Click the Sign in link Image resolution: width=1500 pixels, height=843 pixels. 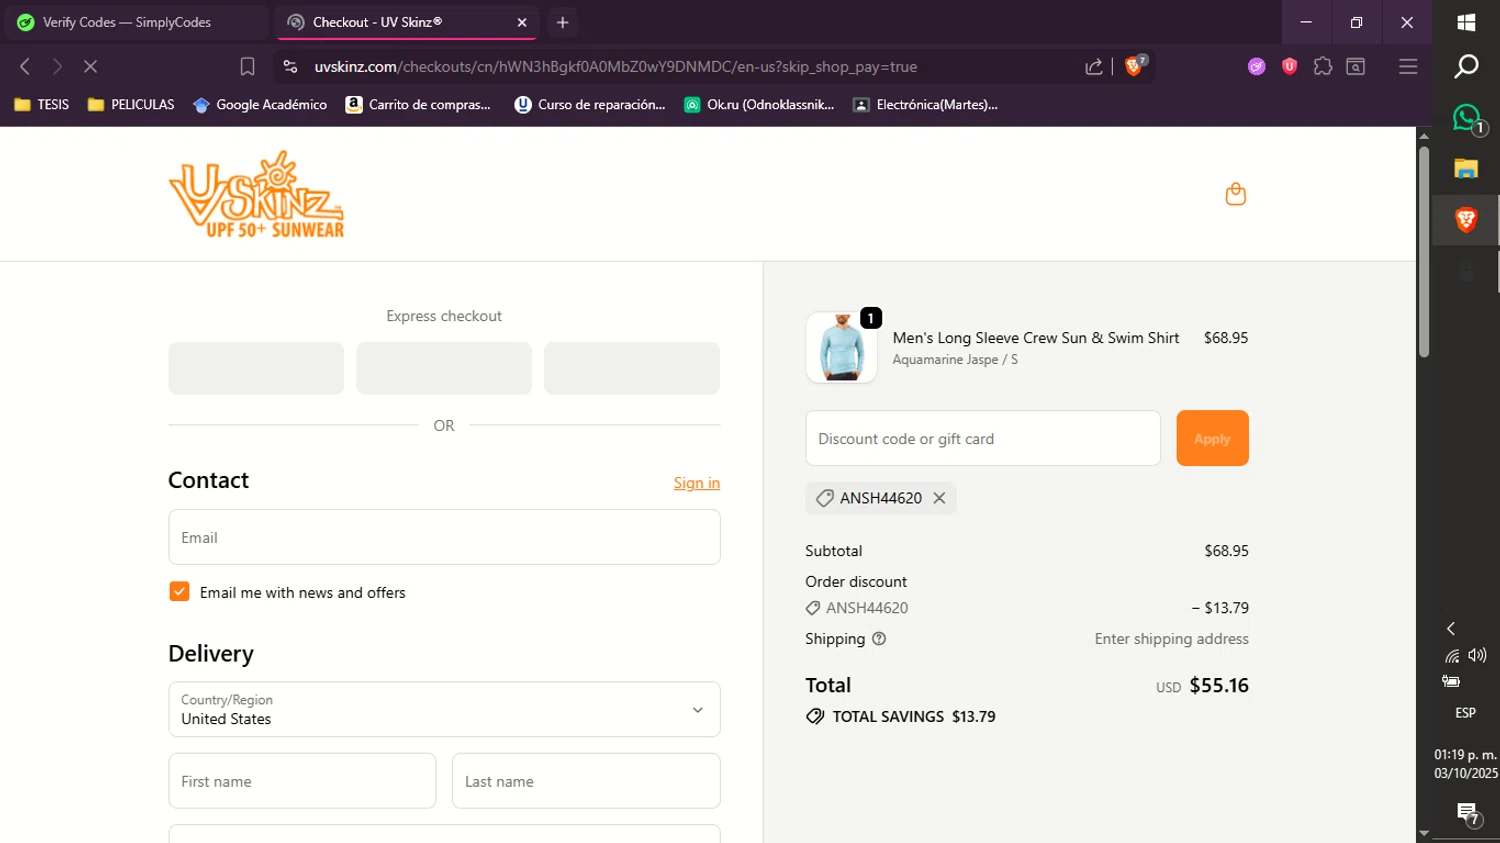(697, 483)
